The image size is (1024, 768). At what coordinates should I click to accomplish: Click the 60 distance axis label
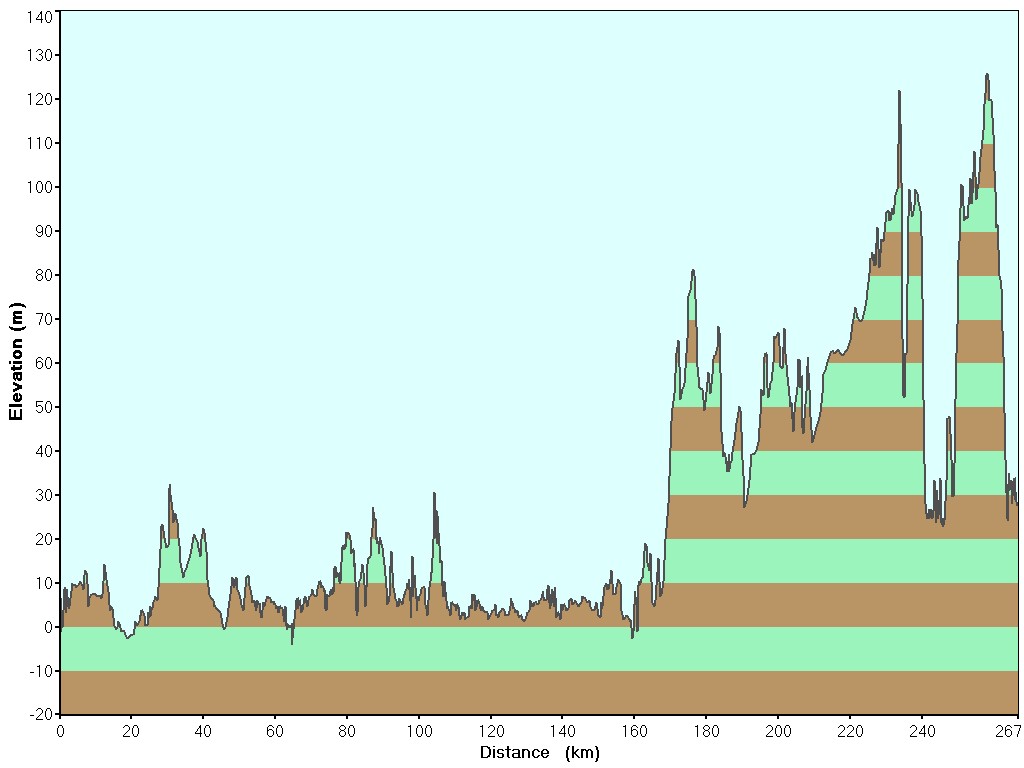[275, 731]
